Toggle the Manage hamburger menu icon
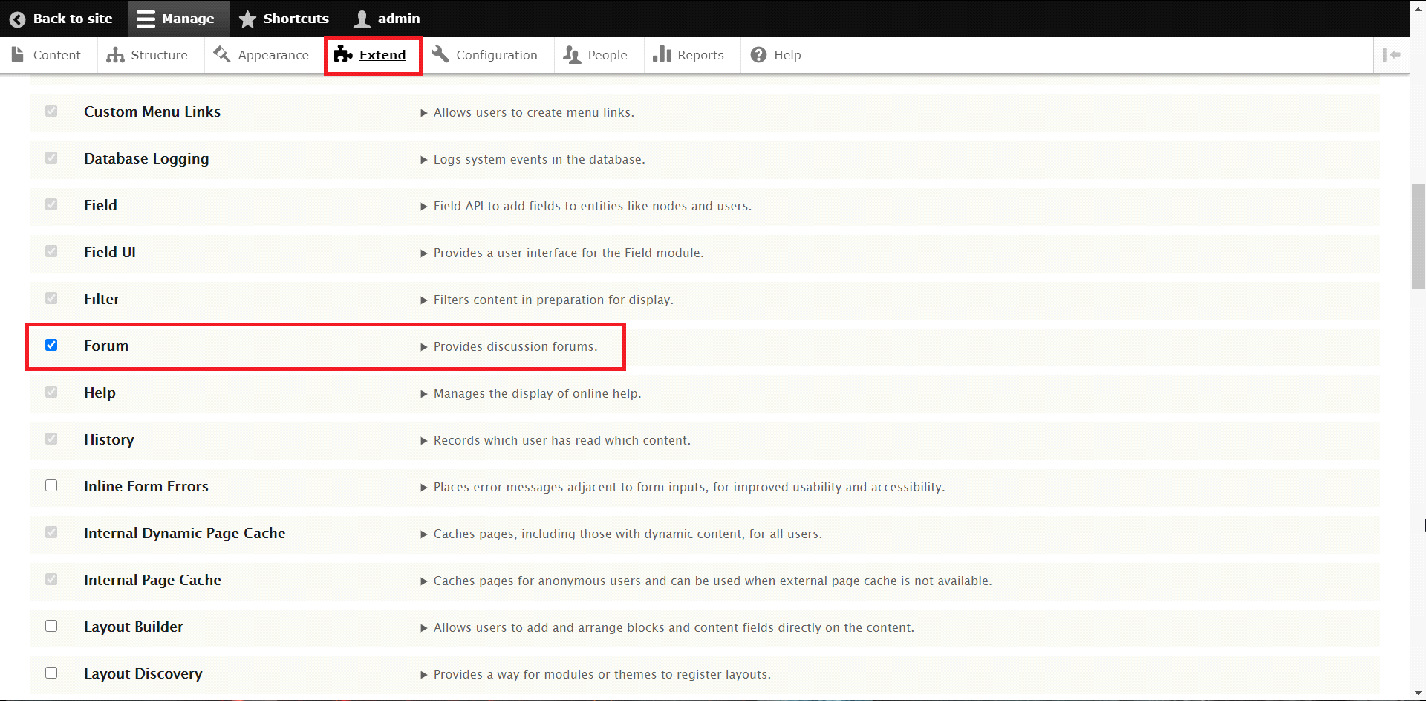The height and width of the screenshot is (701, 1426). [x=146, y=19]
